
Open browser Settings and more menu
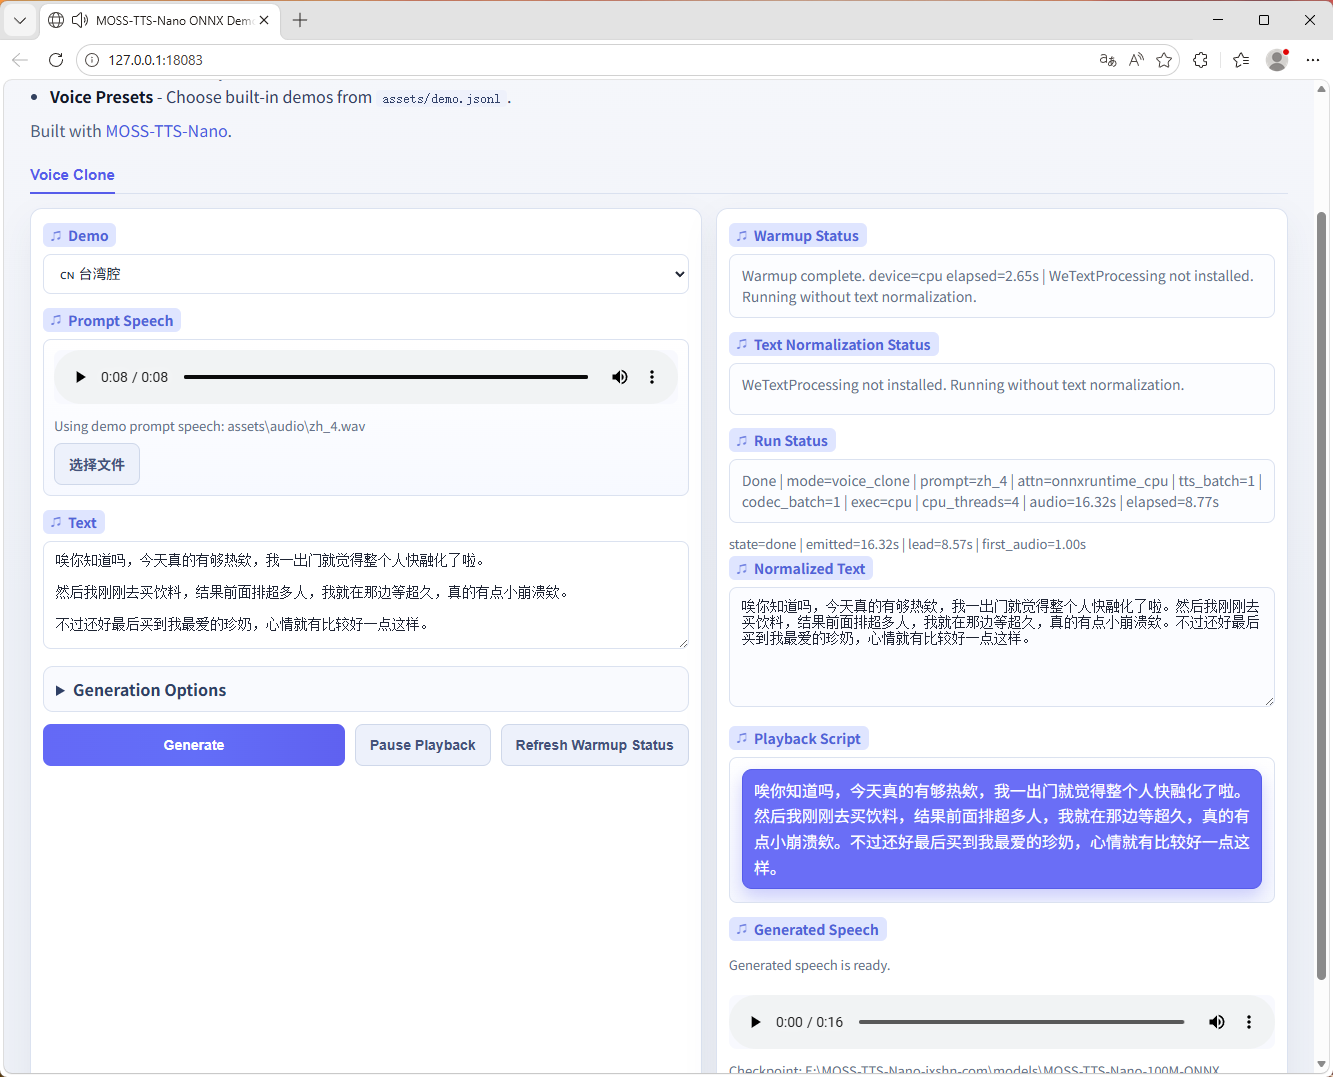coord(1313,60)
